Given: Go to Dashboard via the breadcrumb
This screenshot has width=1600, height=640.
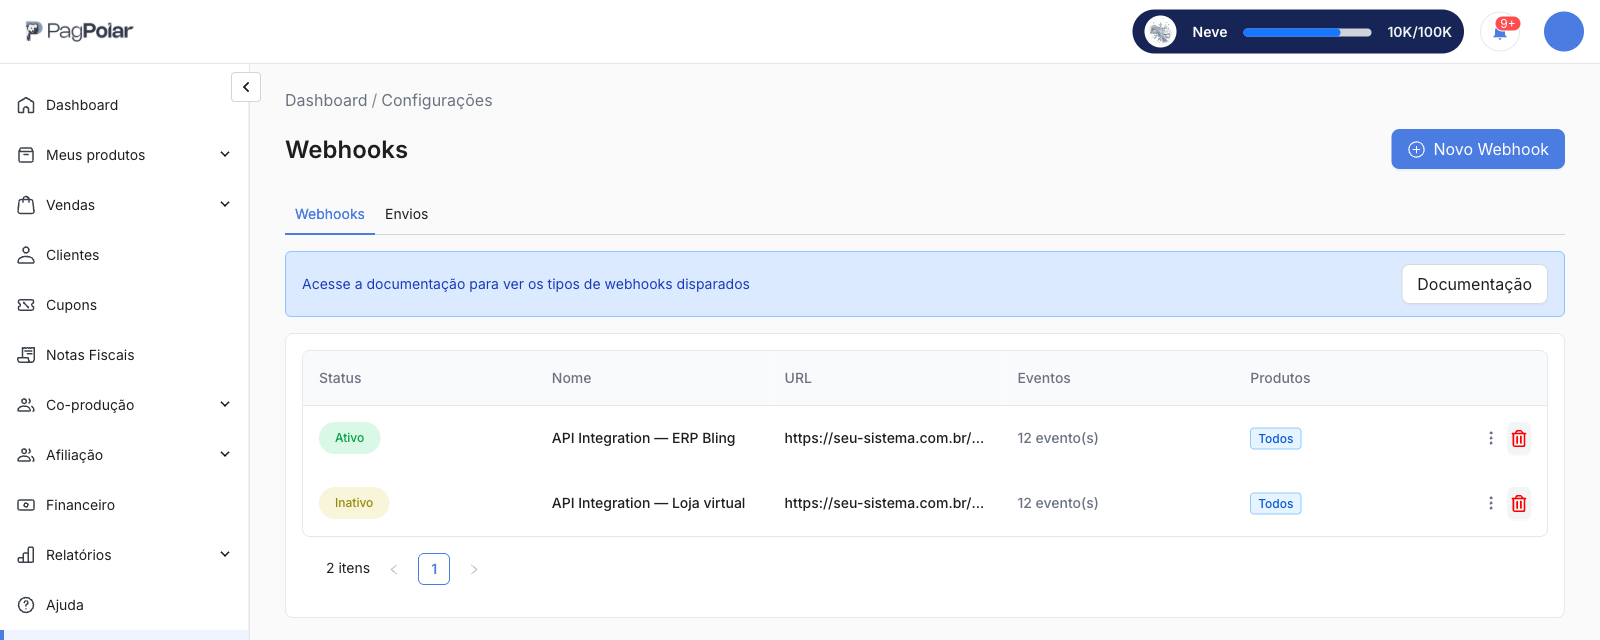Looking at the screenshot, I should (x=326, y=100).
